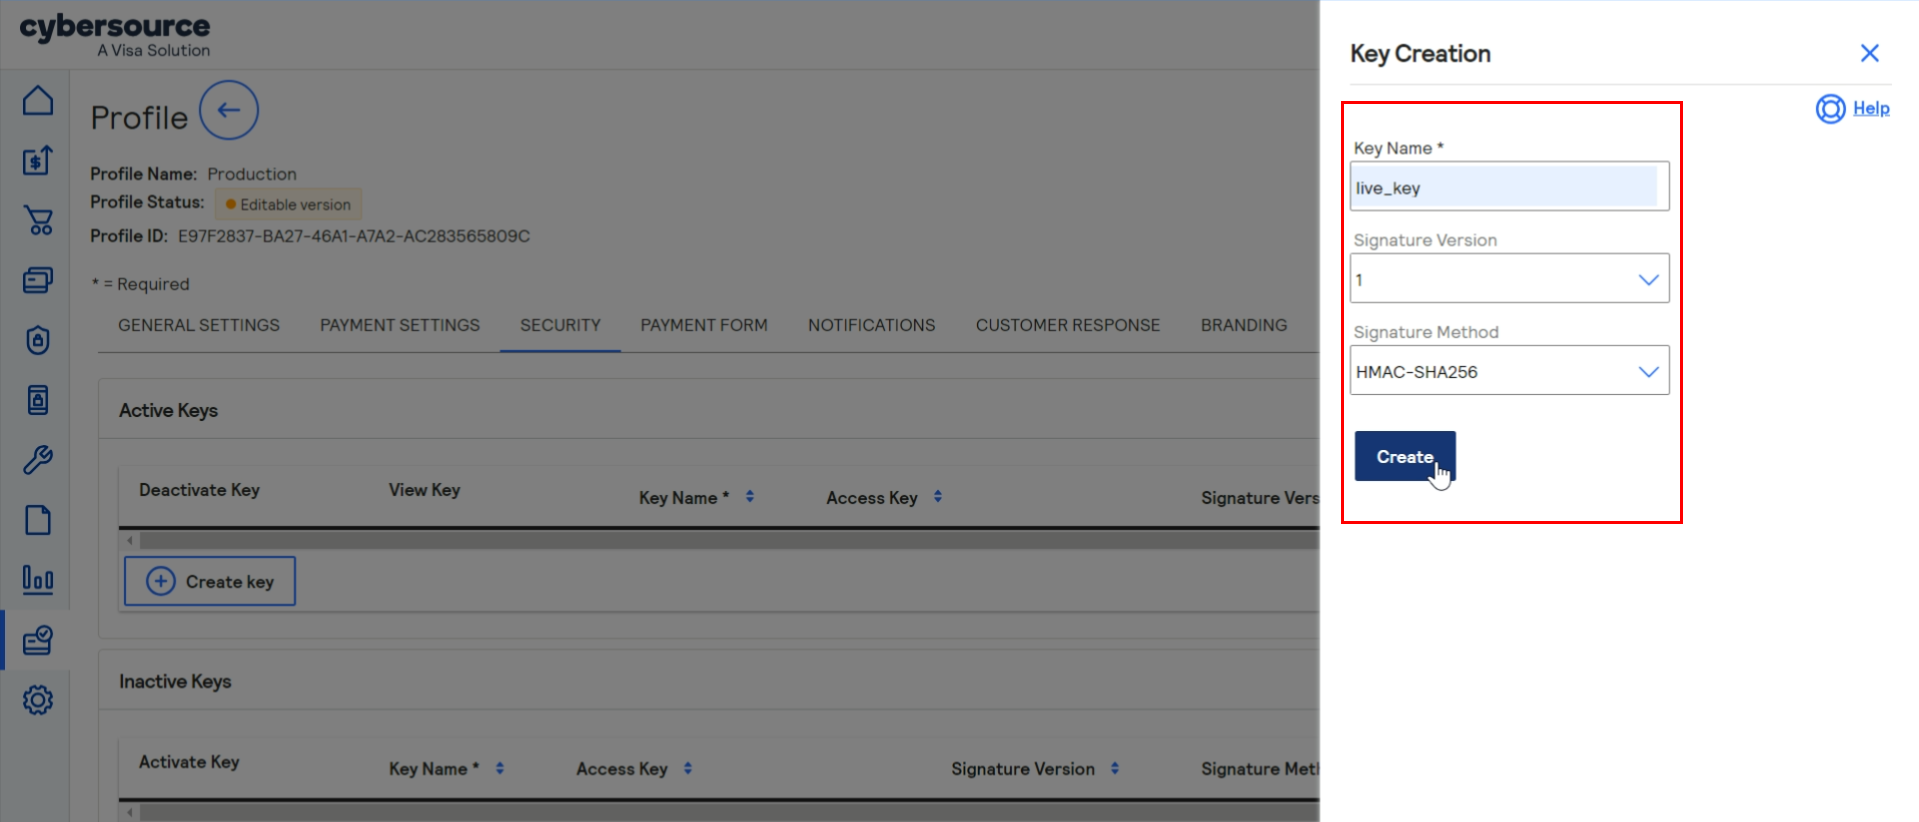Sort inactive keys by Signature Version

click(1114, 768)
